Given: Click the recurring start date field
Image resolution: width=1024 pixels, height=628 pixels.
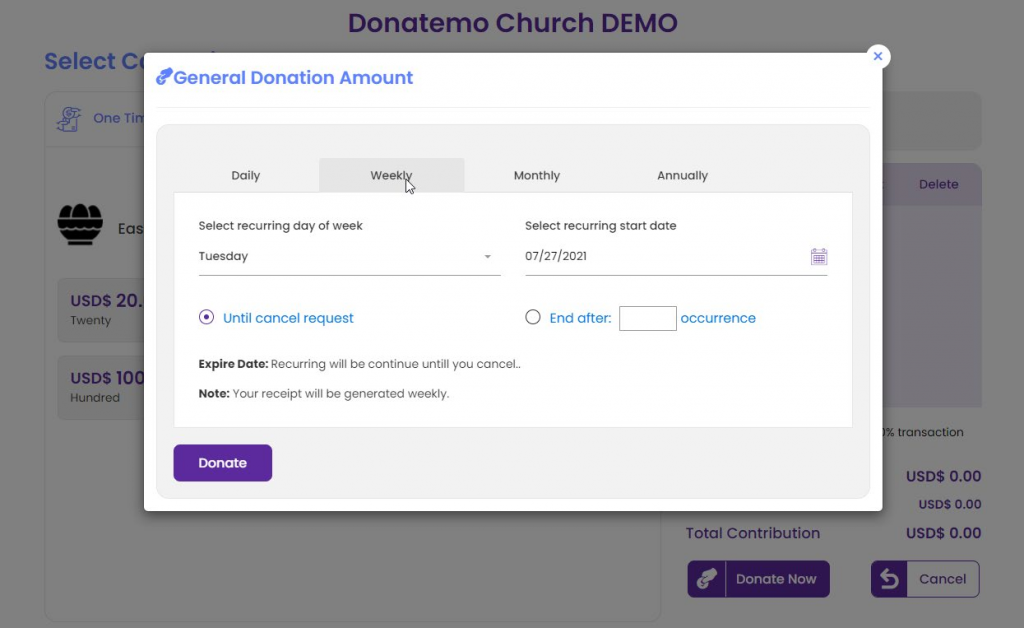Looking at the screenshot, I should pos(660,257).
